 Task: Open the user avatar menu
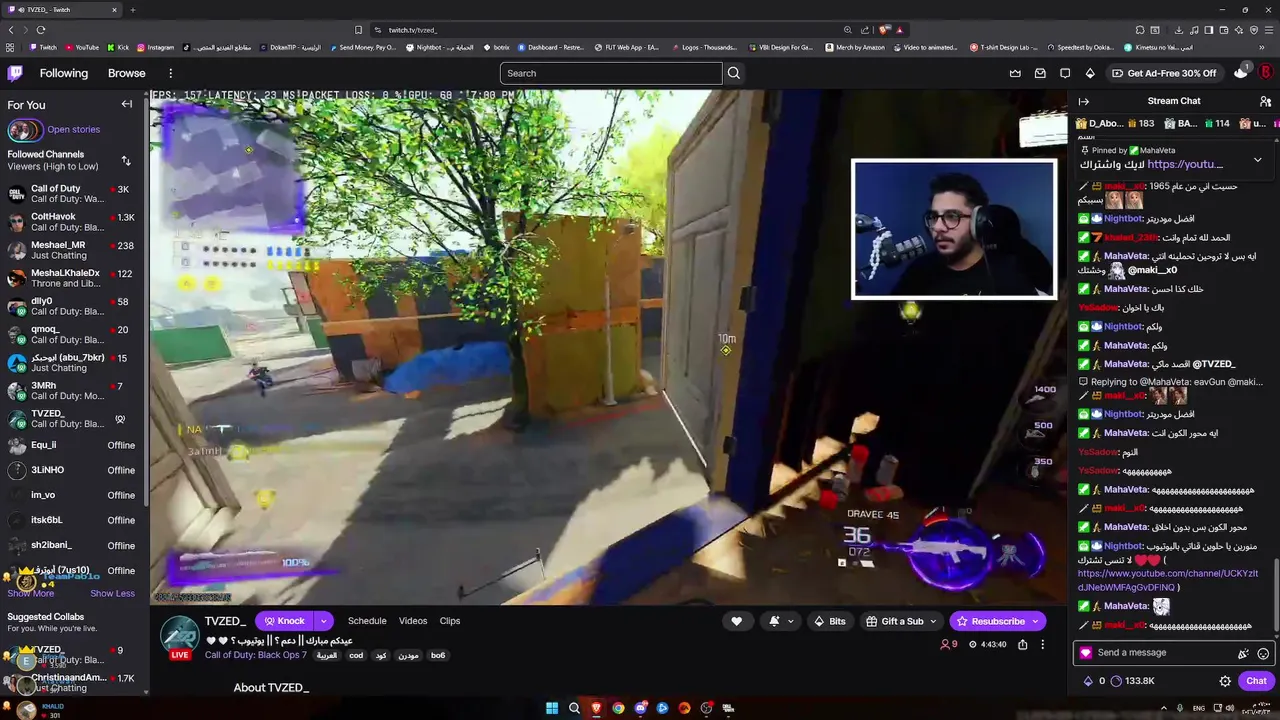[1265, 73]
